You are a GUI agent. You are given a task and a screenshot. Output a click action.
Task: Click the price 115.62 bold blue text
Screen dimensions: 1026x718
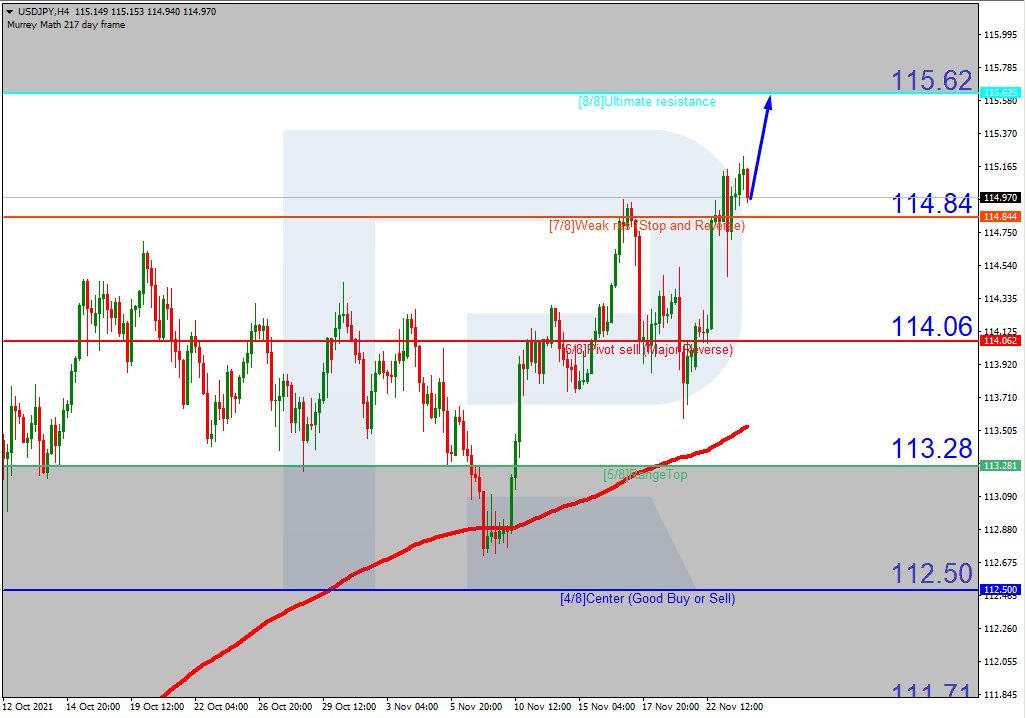931,80
